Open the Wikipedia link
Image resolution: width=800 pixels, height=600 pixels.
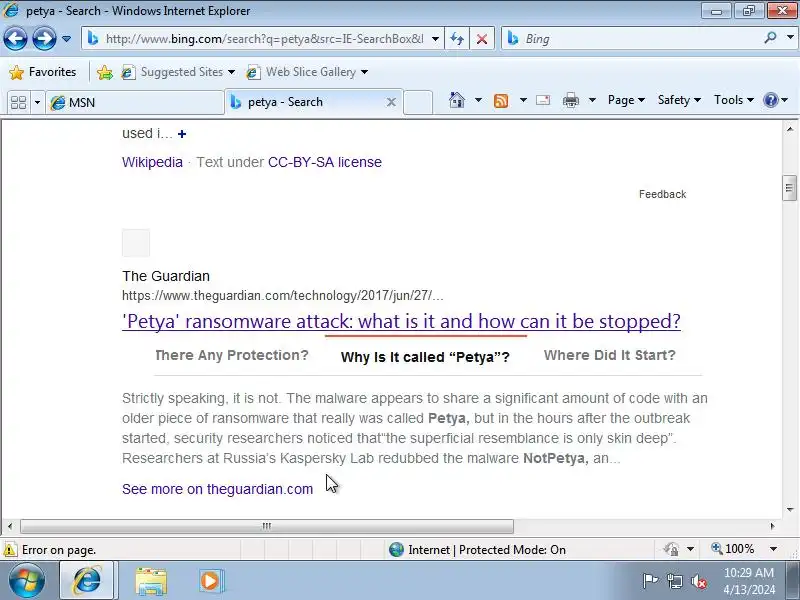(x=152, y=162)
